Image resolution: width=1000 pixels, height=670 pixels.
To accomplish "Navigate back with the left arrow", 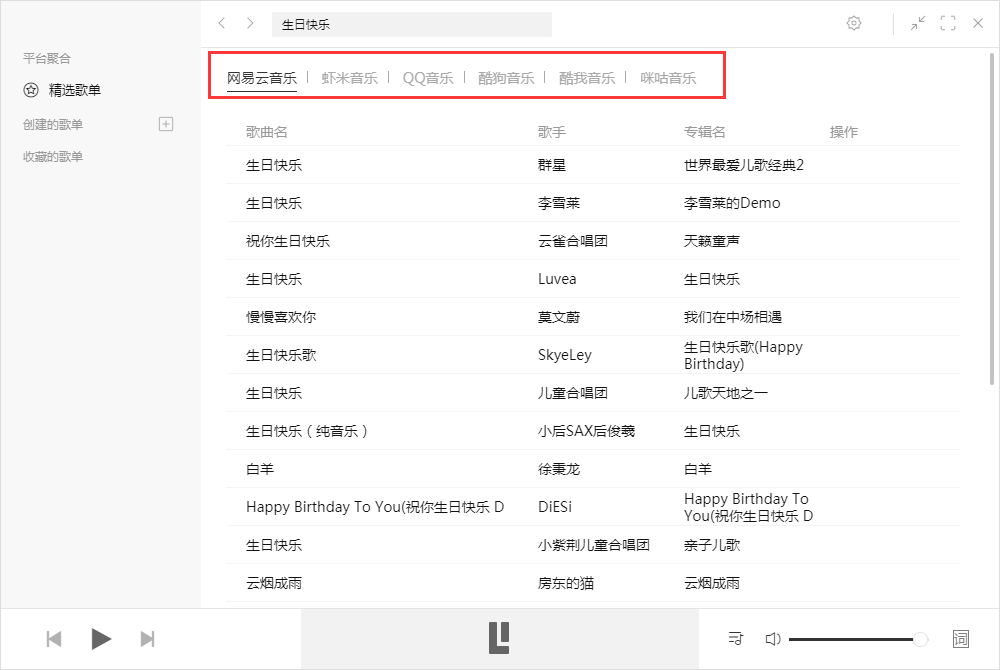I will tap(221, 23).
